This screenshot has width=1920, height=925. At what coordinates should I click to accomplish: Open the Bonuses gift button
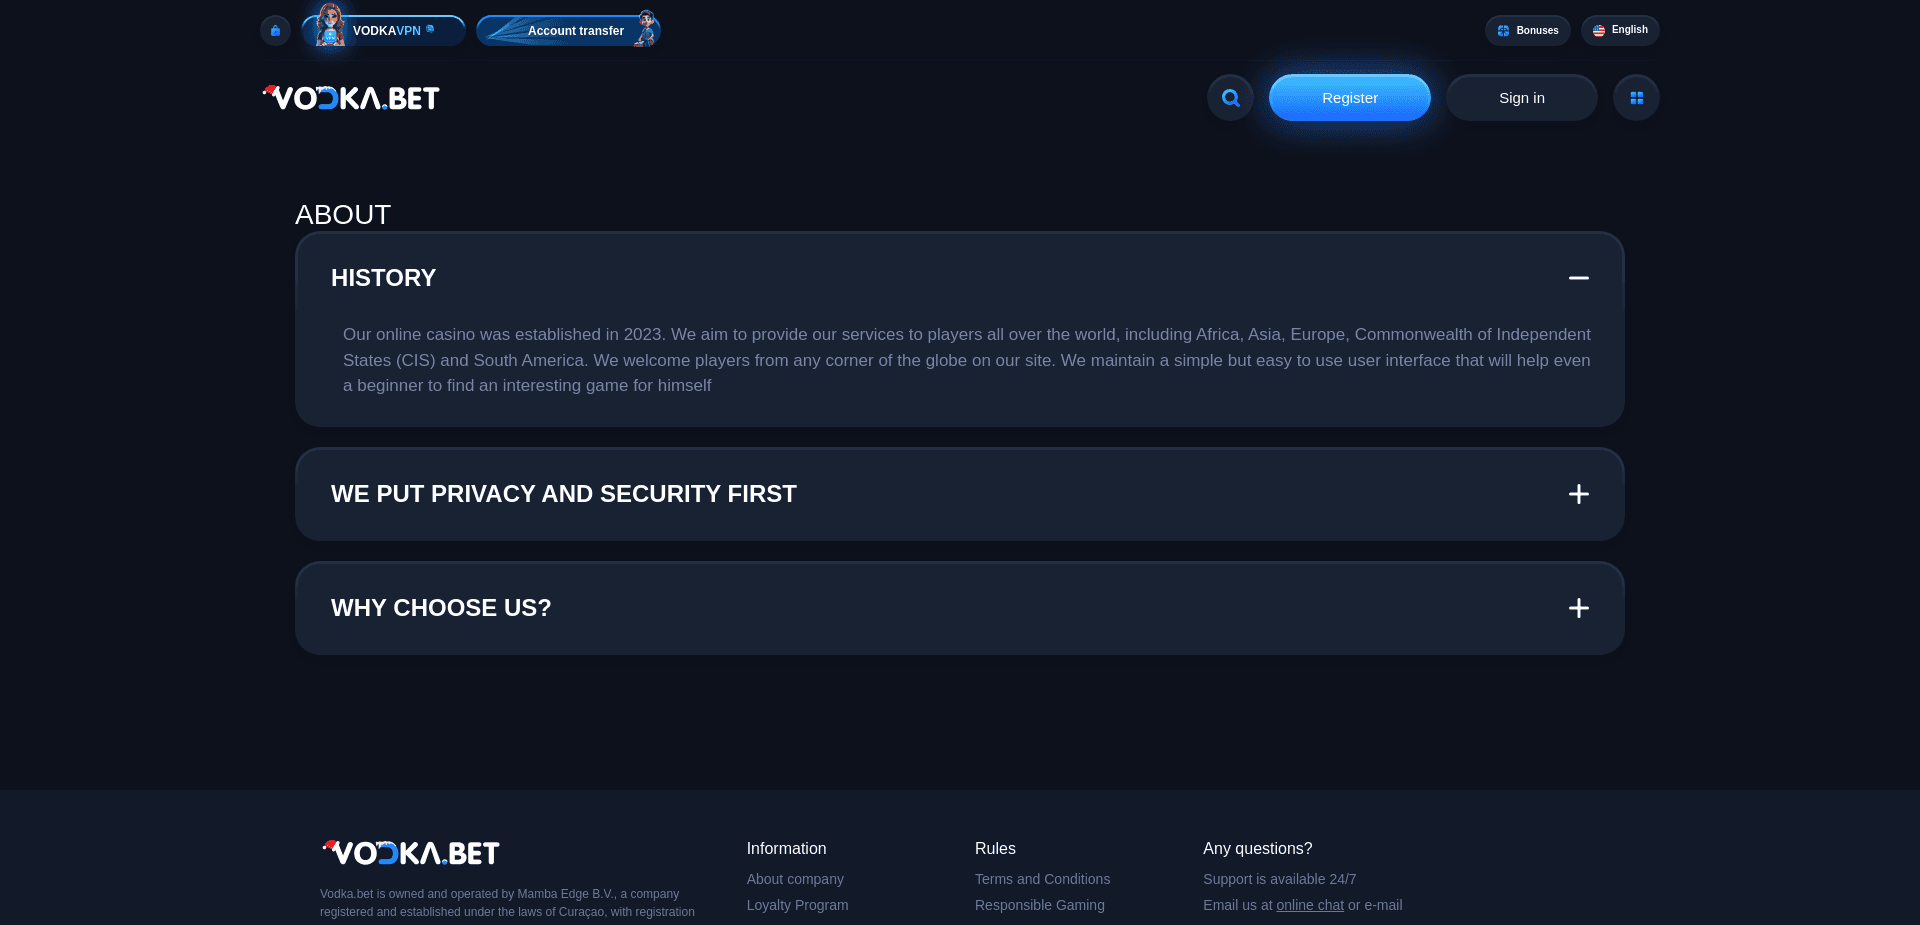[1527, 30]
